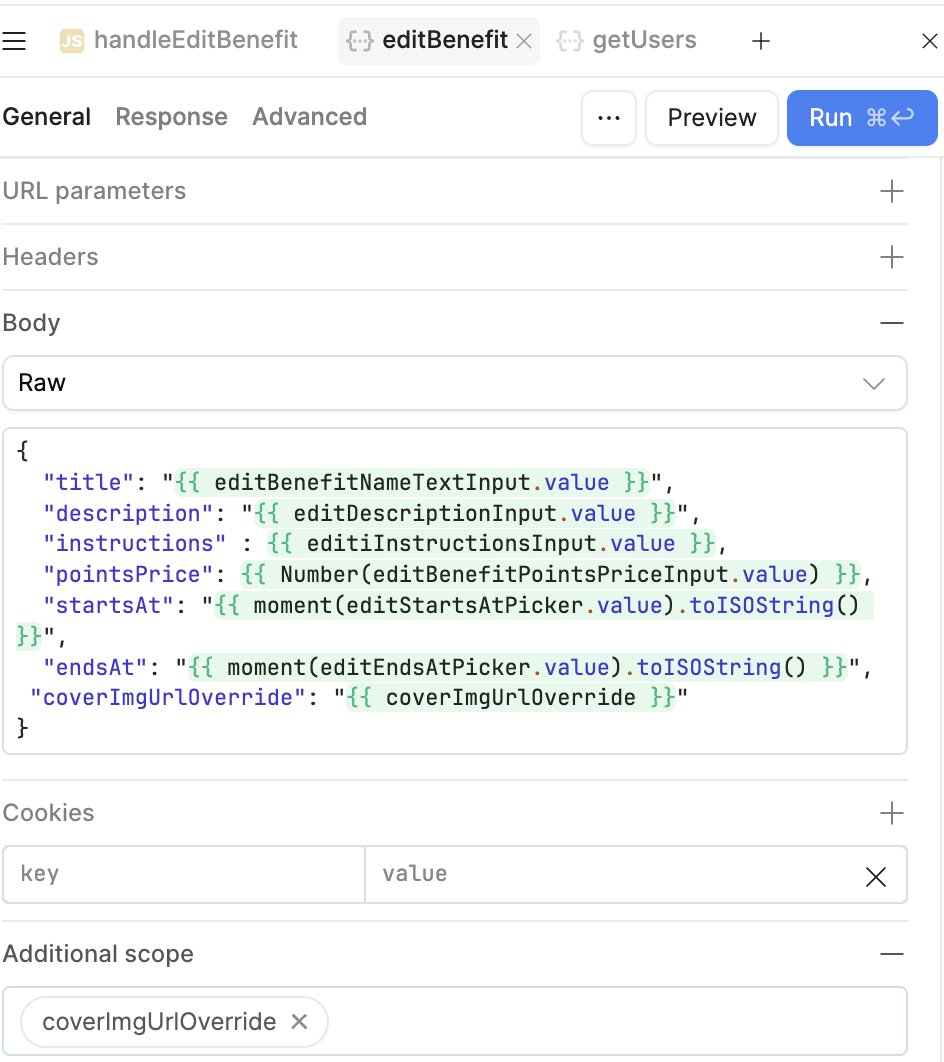Open the more options ellipsis menu
This screenshot has width=944, height=1062.
(608, 118)
